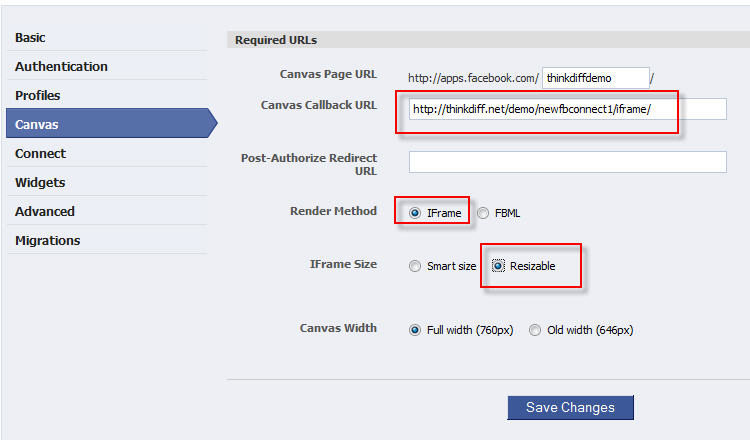Image resolution: width=750 pixels, height=440 pixels.
Task: Click the Canvas Page URL name field
Action: tap(596, 78)
